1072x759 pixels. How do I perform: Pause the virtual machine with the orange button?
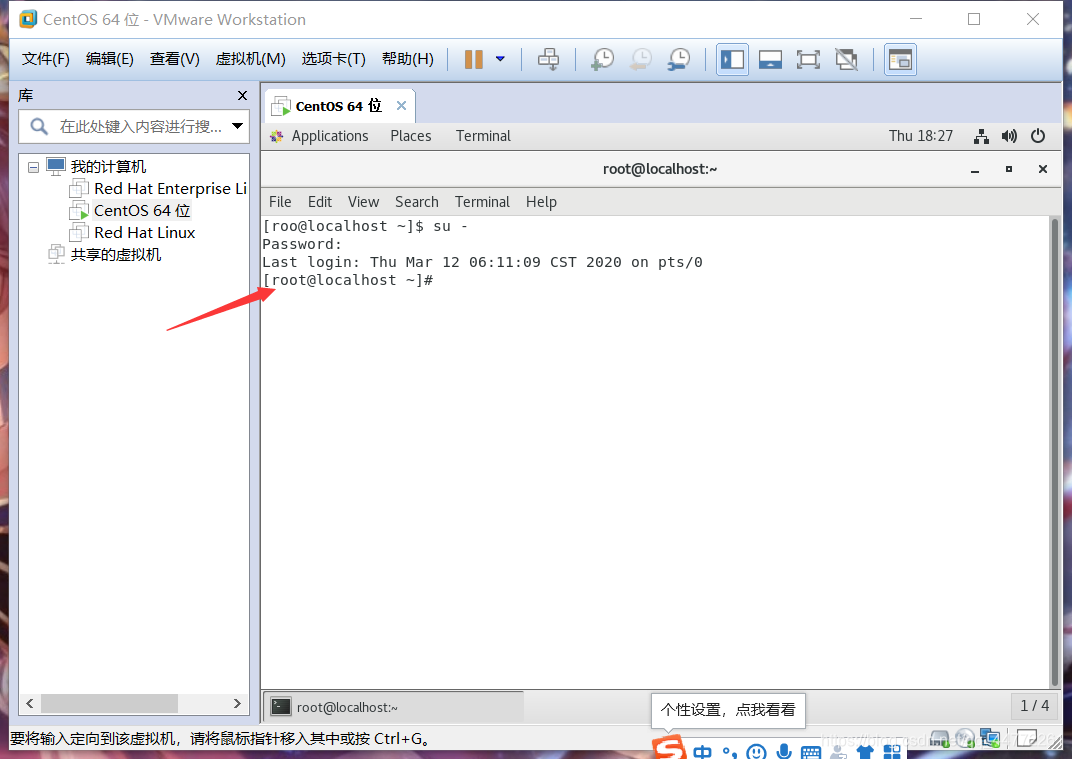point(473,59)
